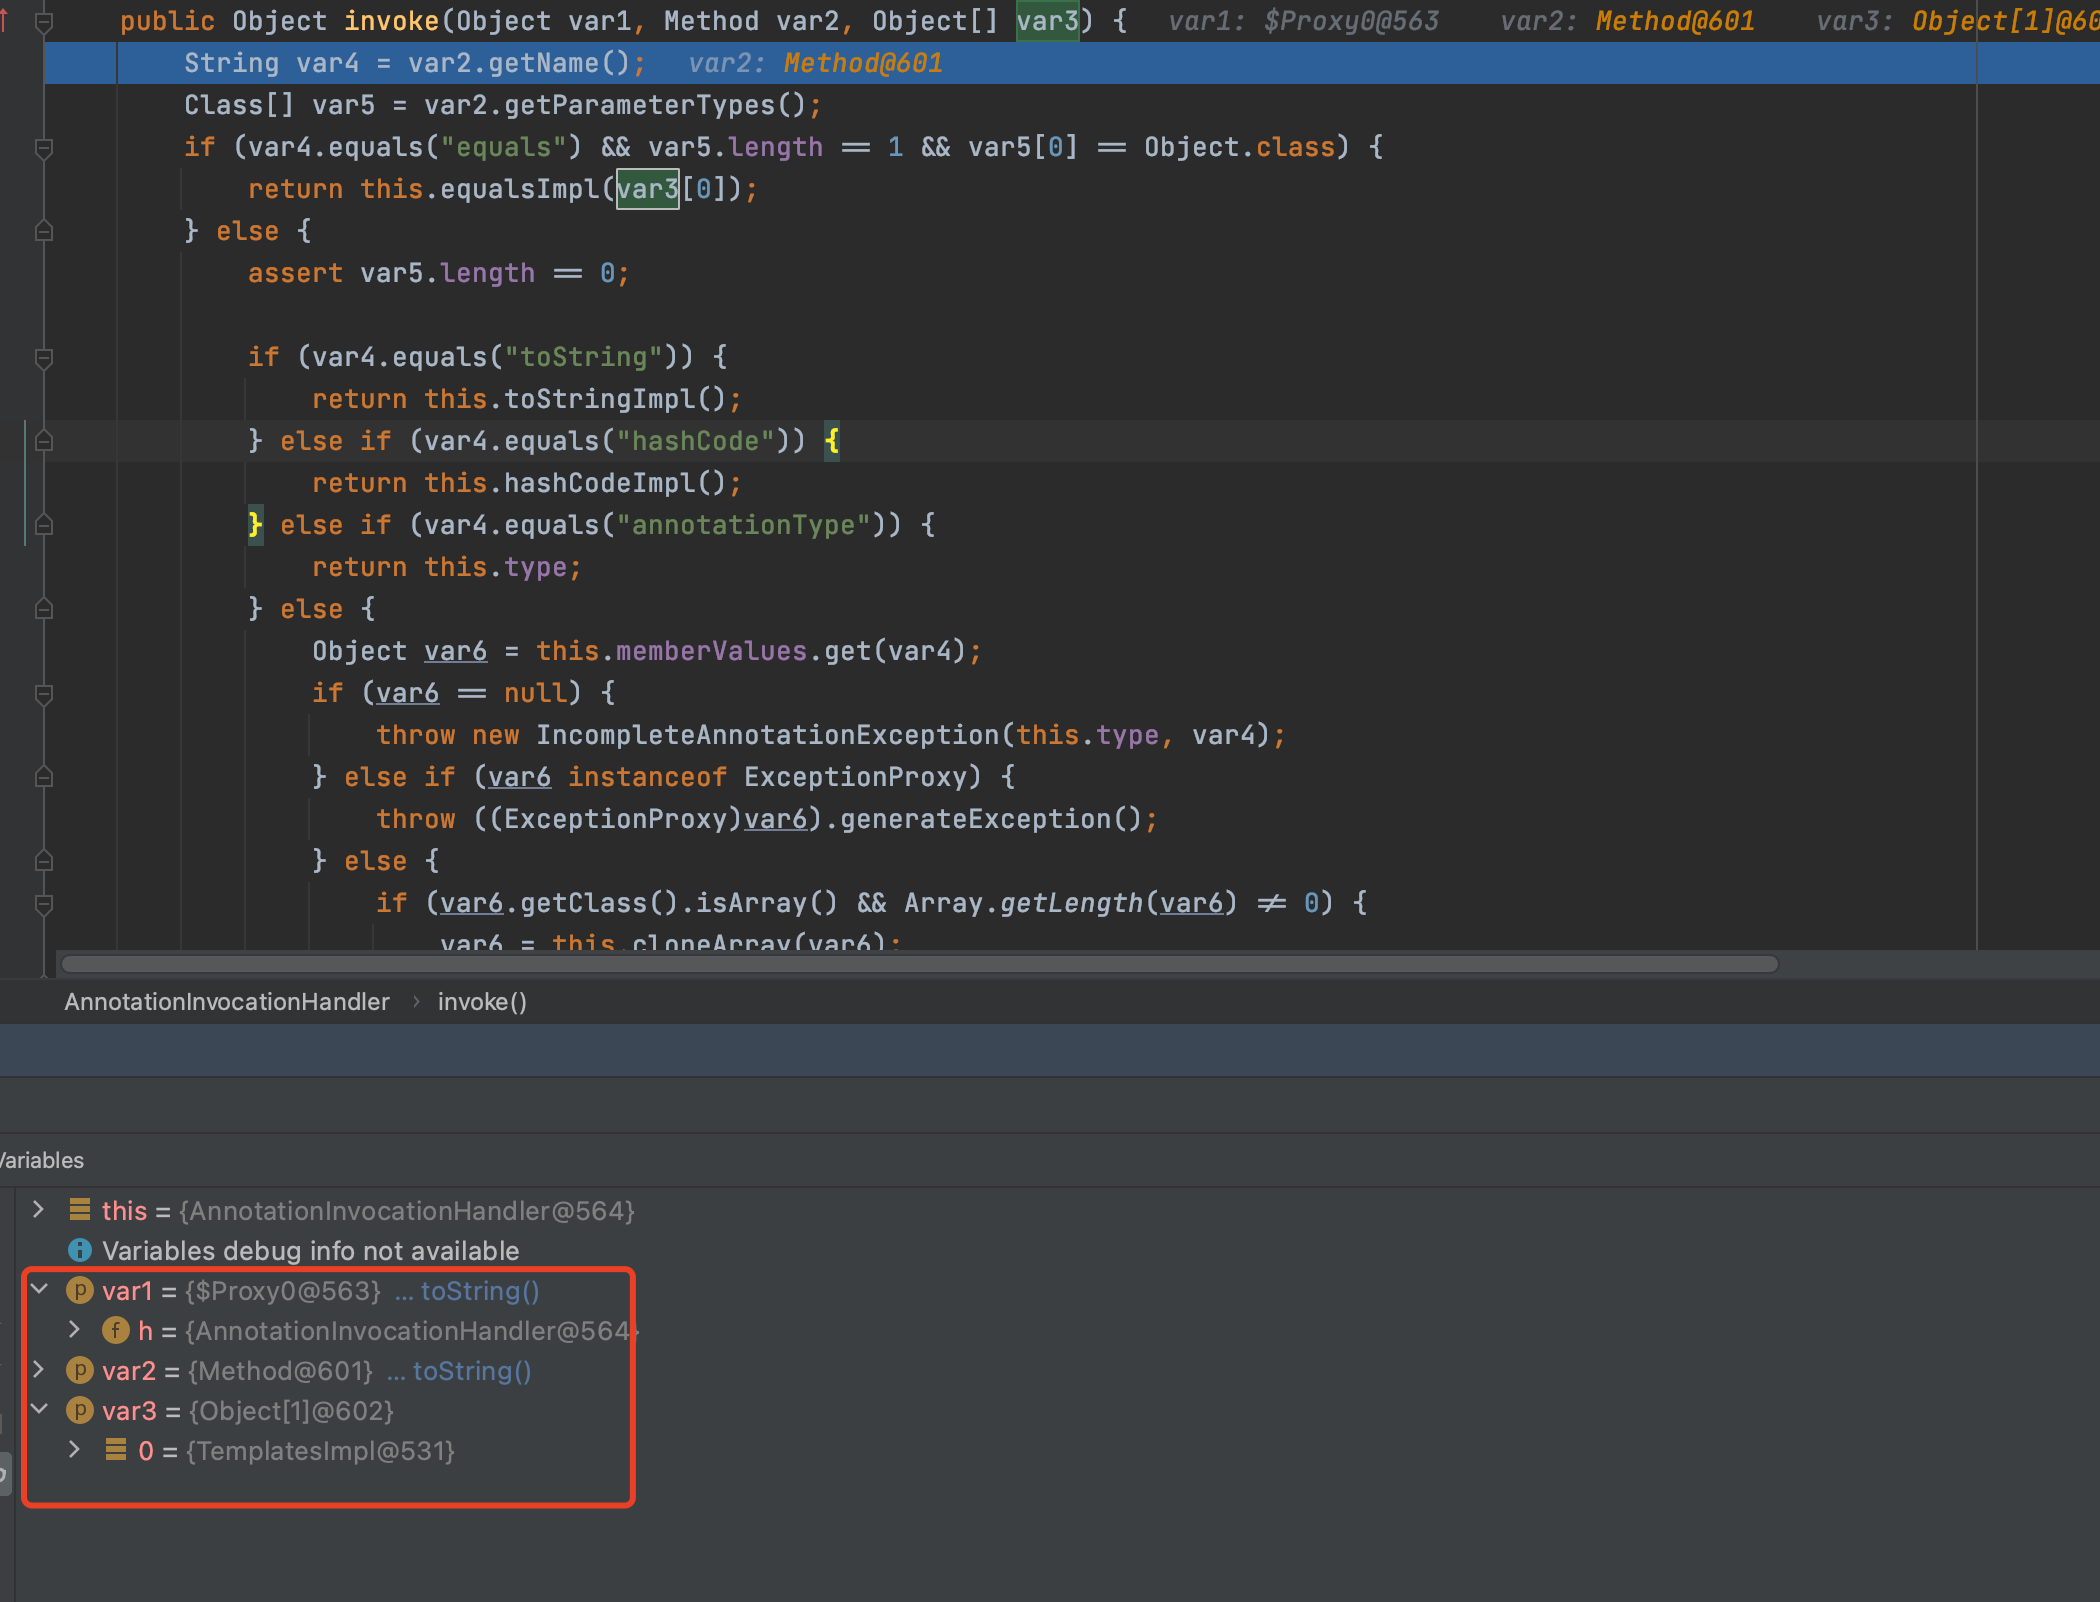Viewport: 2100px width, 1602px height.
Task: Click the invoke method name in signature
Action: coord(392,21)
